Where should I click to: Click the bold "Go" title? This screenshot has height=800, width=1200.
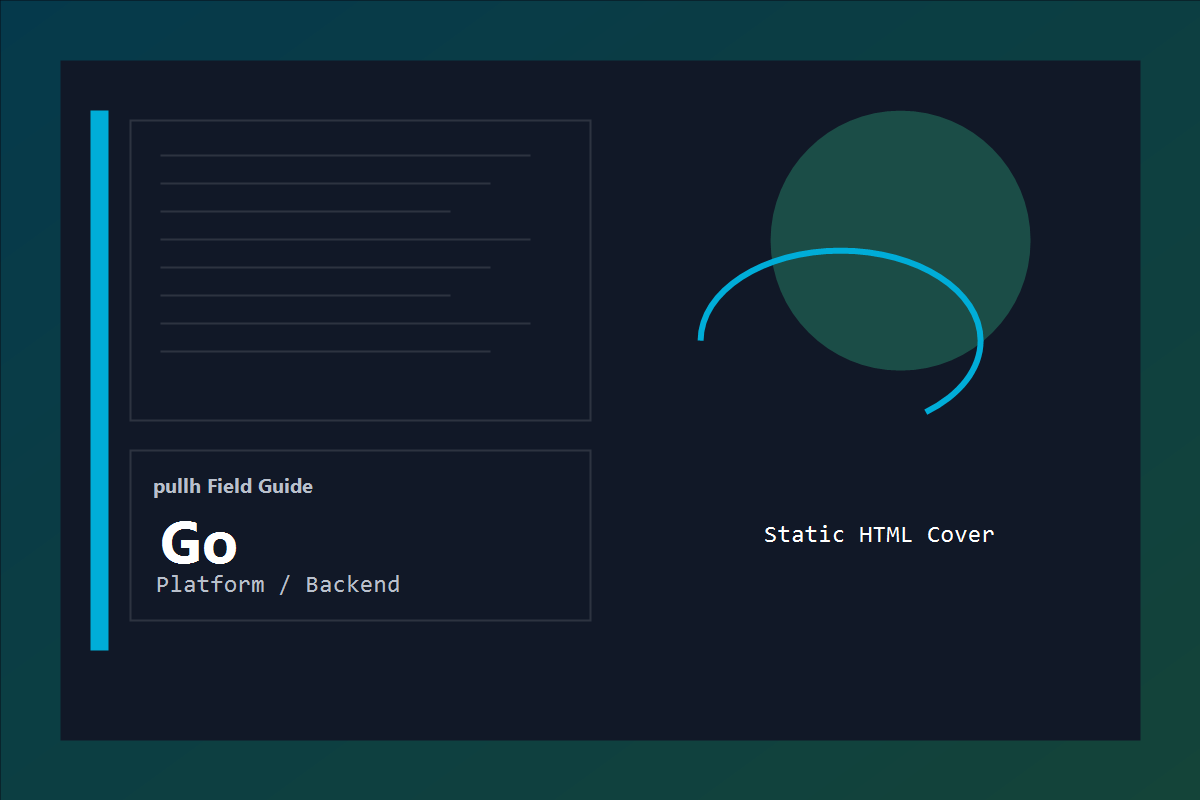point(199,545)
